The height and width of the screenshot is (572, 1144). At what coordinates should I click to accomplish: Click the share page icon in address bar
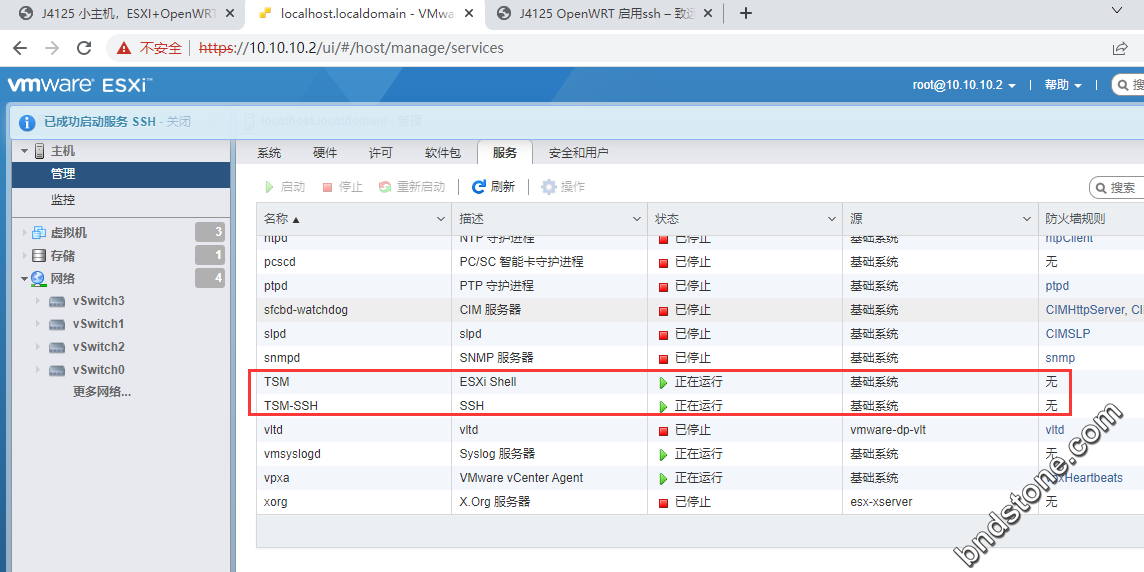coord(1120,48)
